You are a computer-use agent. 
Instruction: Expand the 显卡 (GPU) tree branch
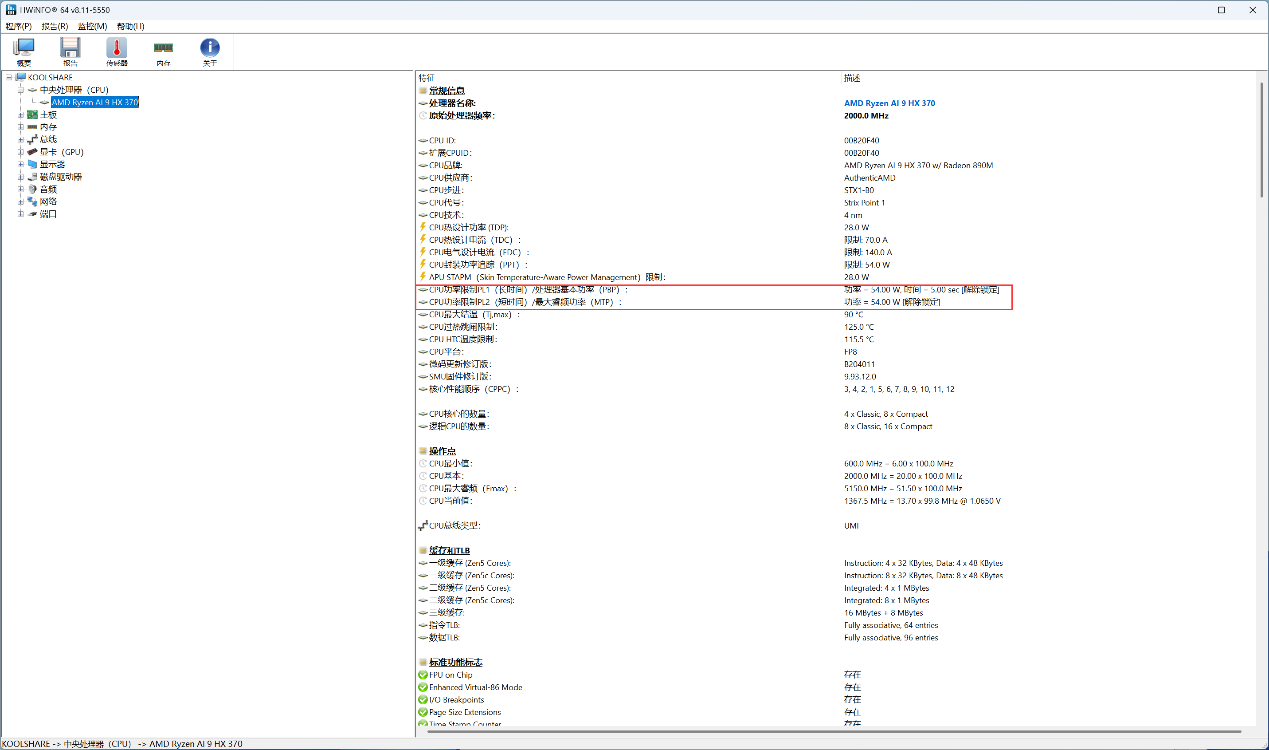[x=20, y=152]
